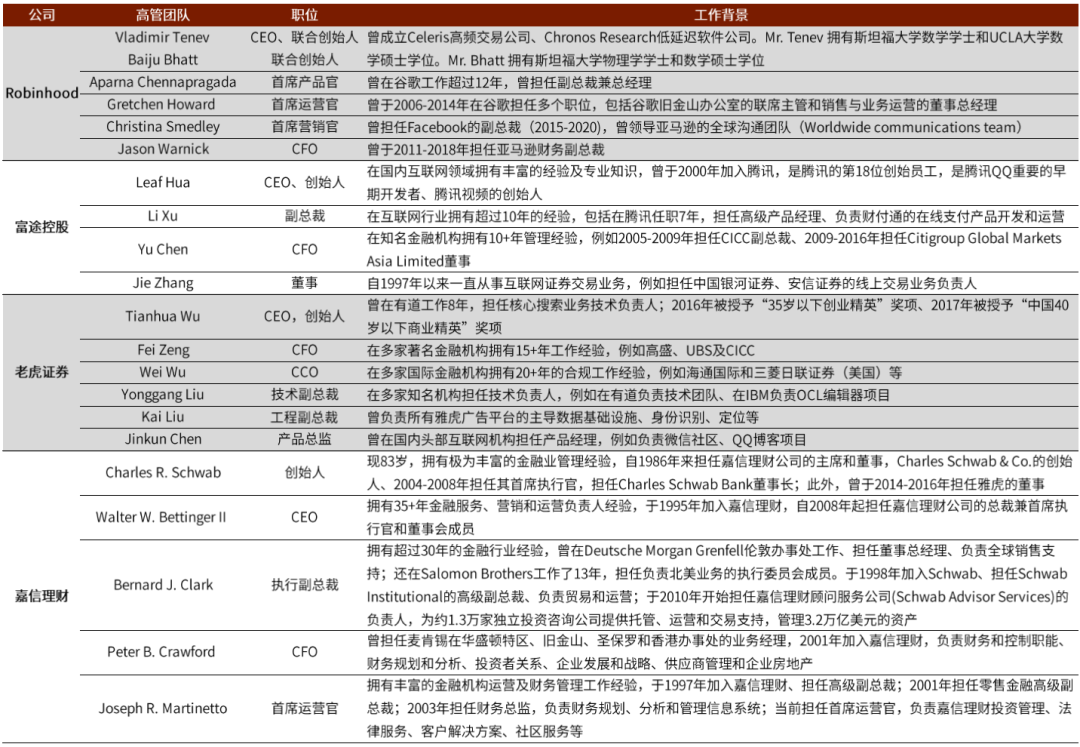Click Peter B. Crawford's CFO cell
The image size is (1080, 747).
[304, 651]
